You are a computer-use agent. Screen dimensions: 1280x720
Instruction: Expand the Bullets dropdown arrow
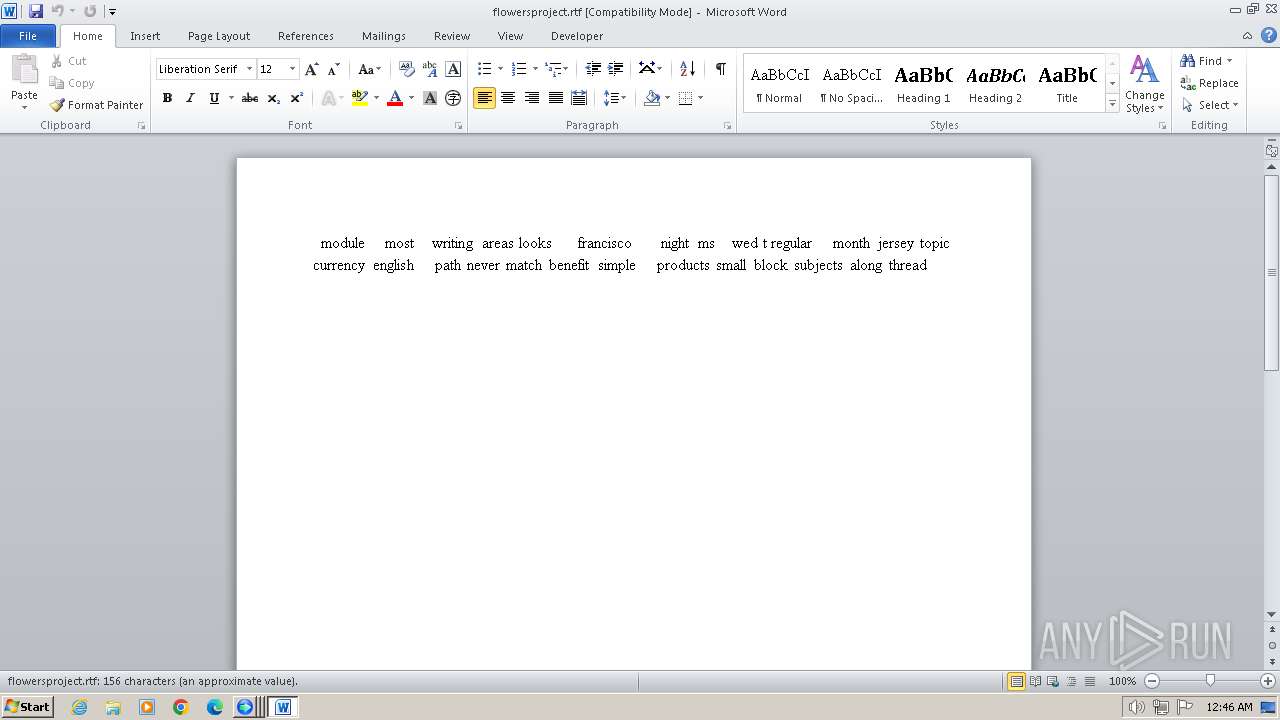click(x=500, y=69)
